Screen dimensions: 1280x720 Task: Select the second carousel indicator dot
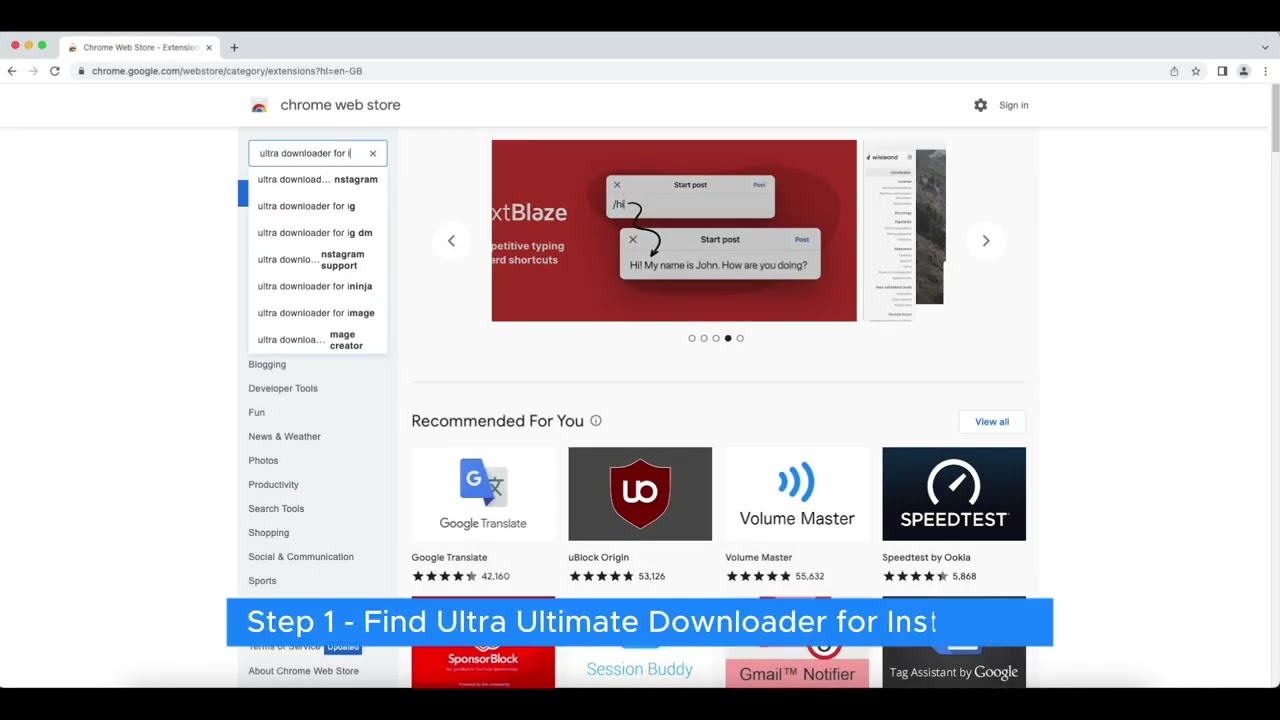[704, 338]
